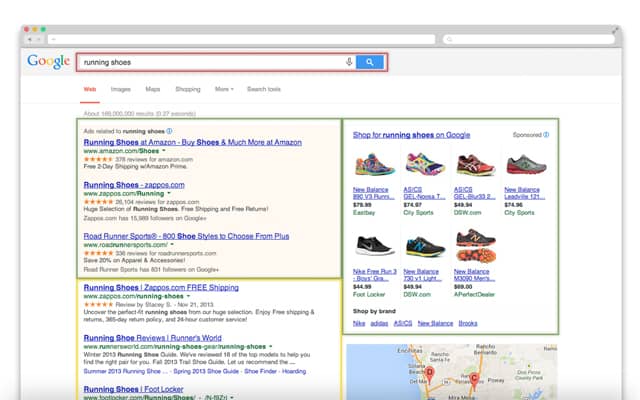Click New Balance M3090 shoe thumbnail

476,245
